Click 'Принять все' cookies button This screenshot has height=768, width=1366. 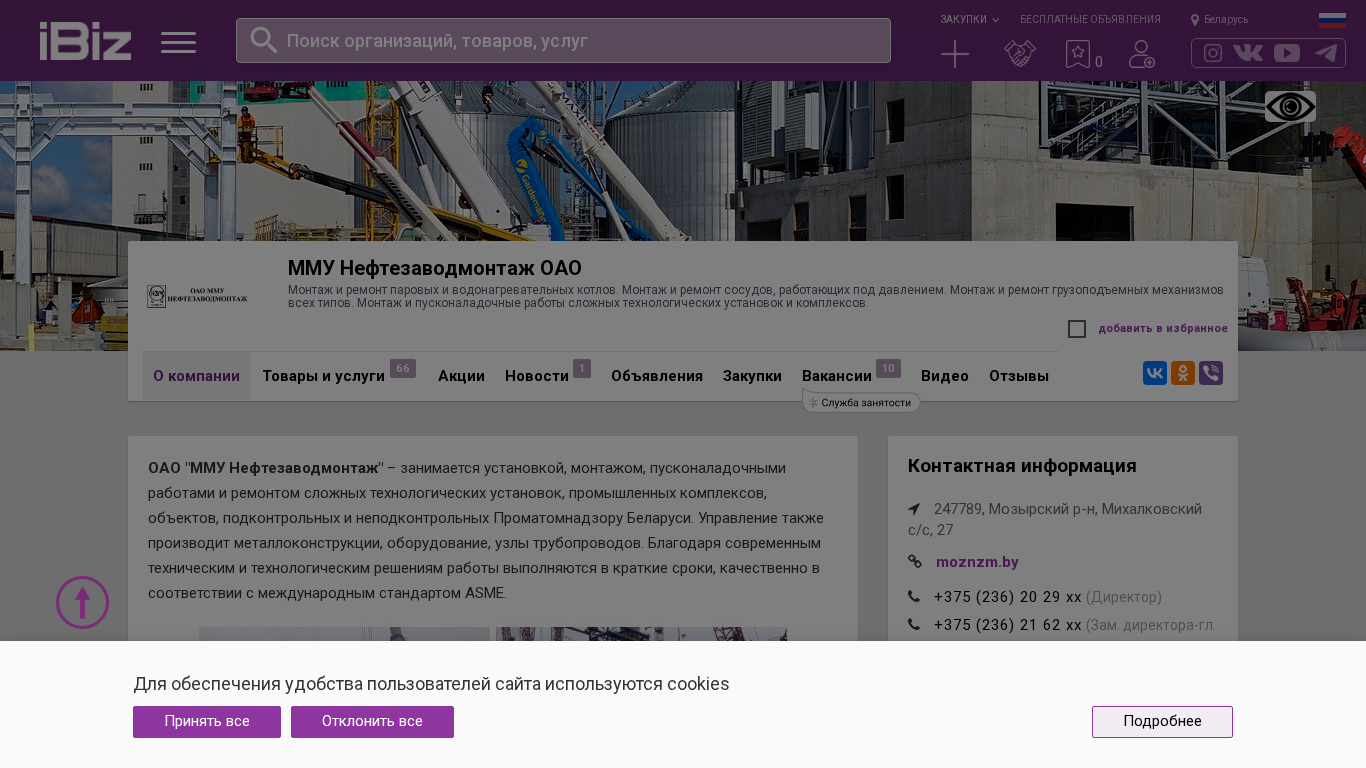point(207,722)
